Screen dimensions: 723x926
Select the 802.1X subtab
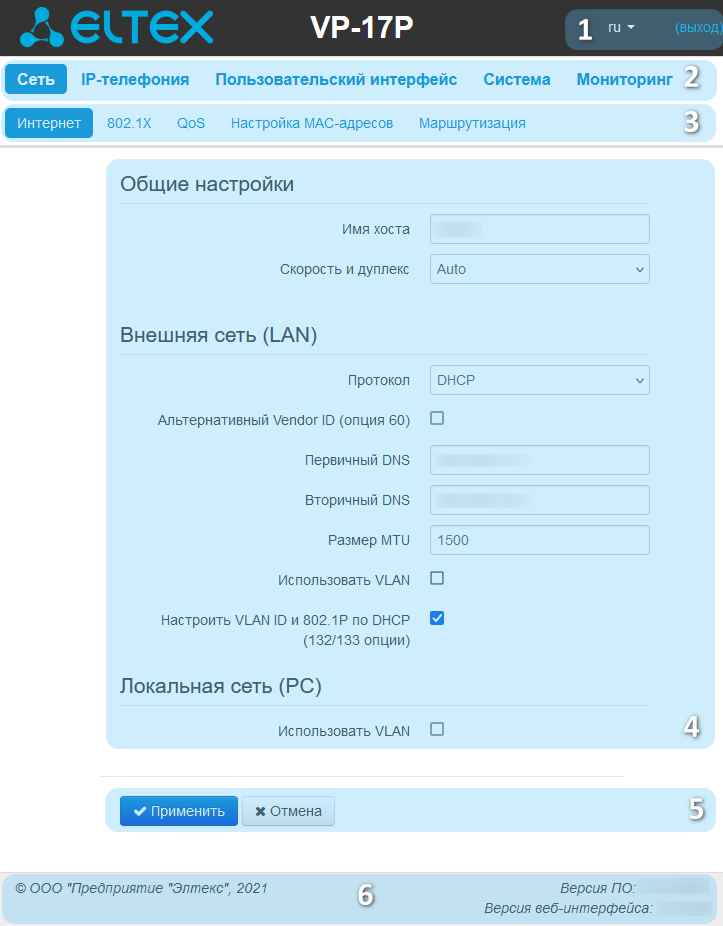click(129, 123)
